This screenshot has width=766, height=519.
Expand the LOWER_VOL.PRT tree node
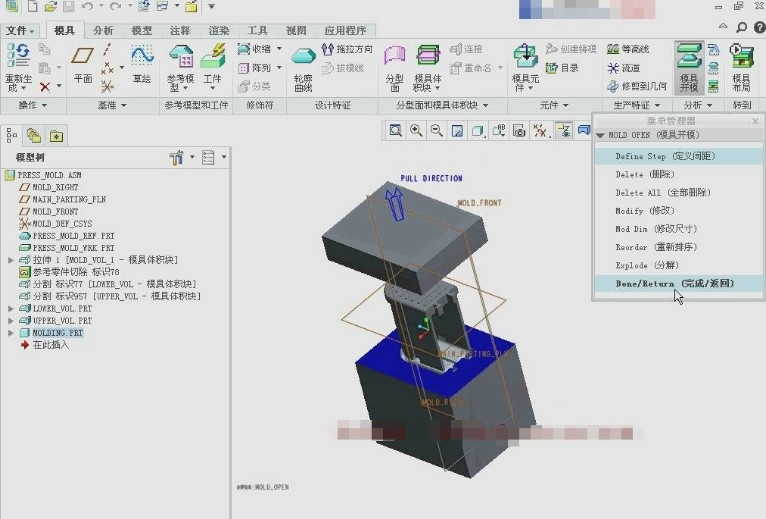[x=11, y=308]
